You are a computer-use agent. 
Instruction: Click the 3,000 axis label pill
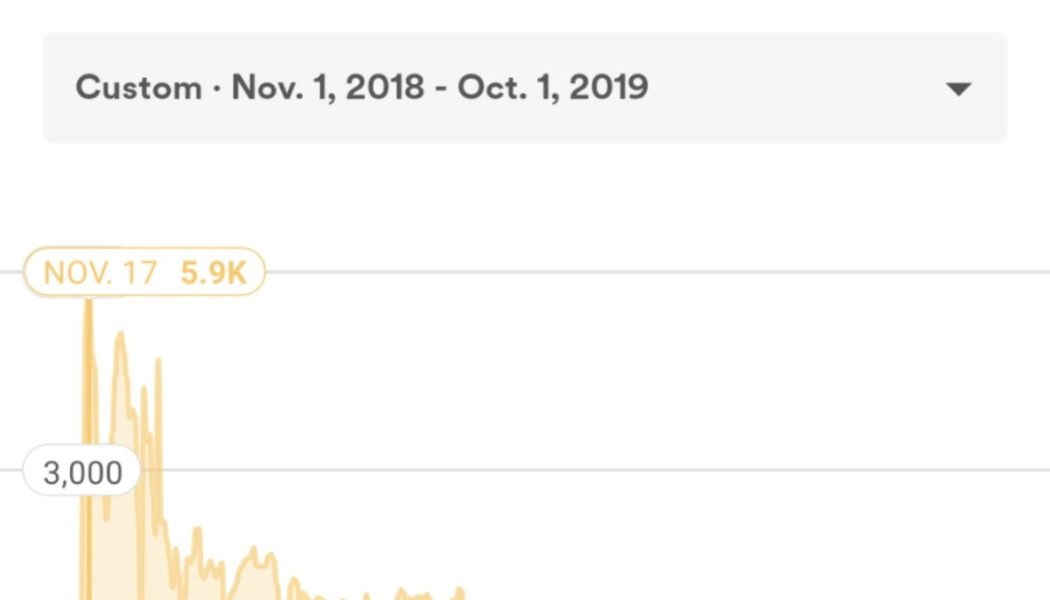(x=83, y=473)
